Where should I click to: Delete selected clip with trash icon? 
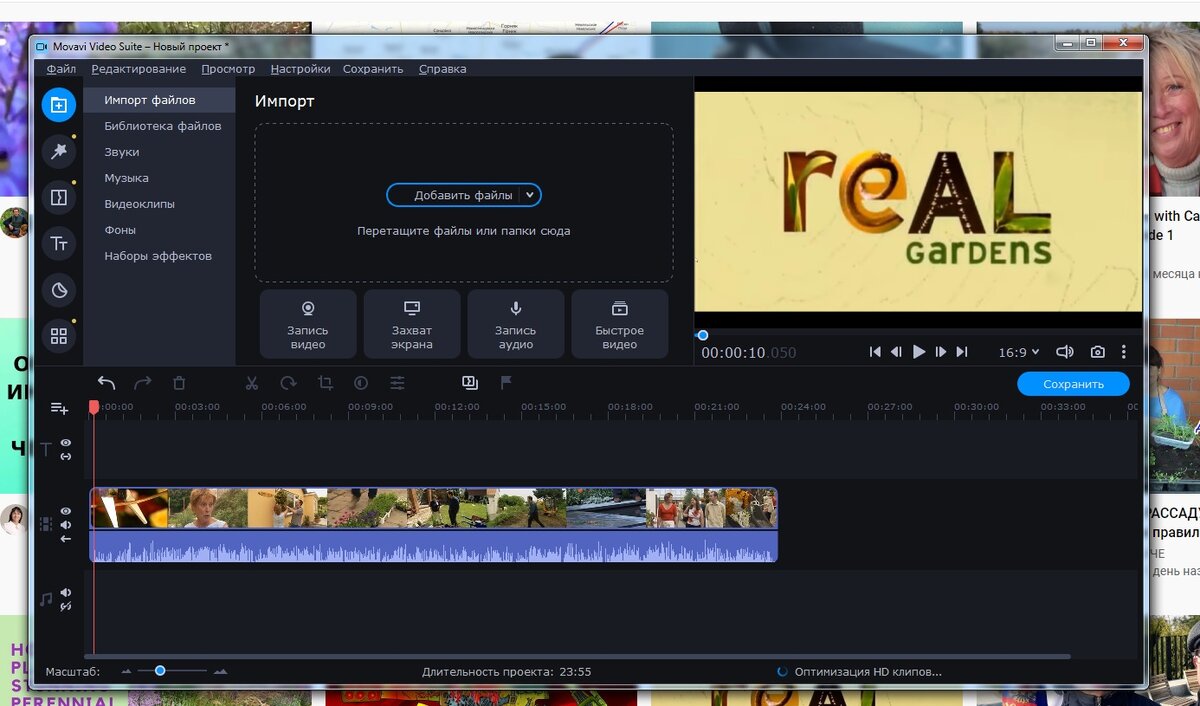[179, 382]
